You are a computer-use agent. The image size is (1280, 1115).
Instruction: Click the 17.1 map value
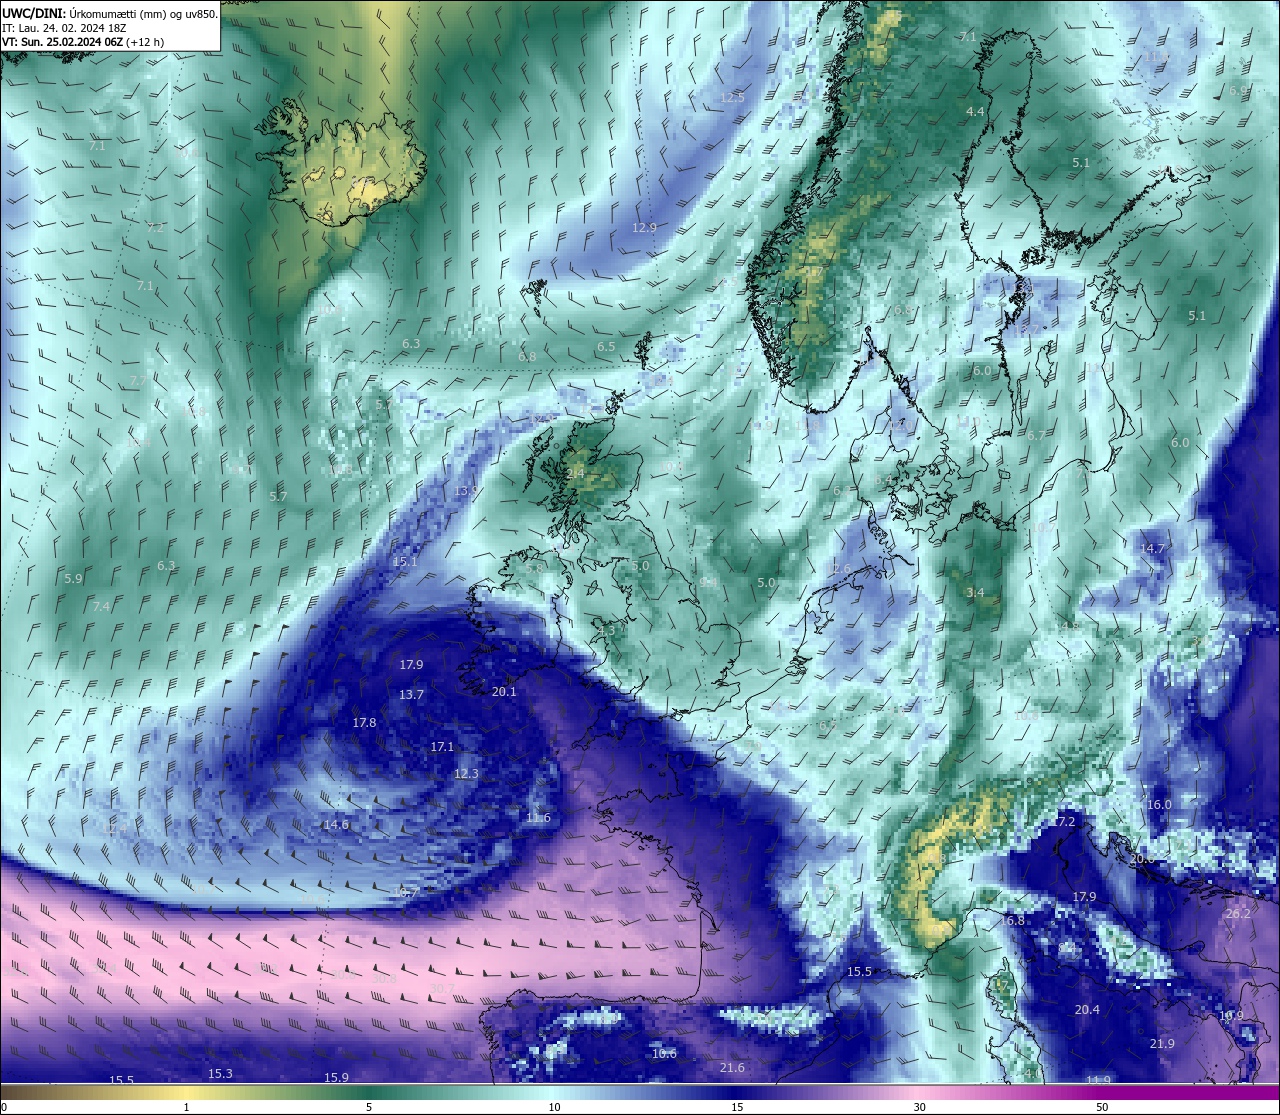(x=442, y=747)
